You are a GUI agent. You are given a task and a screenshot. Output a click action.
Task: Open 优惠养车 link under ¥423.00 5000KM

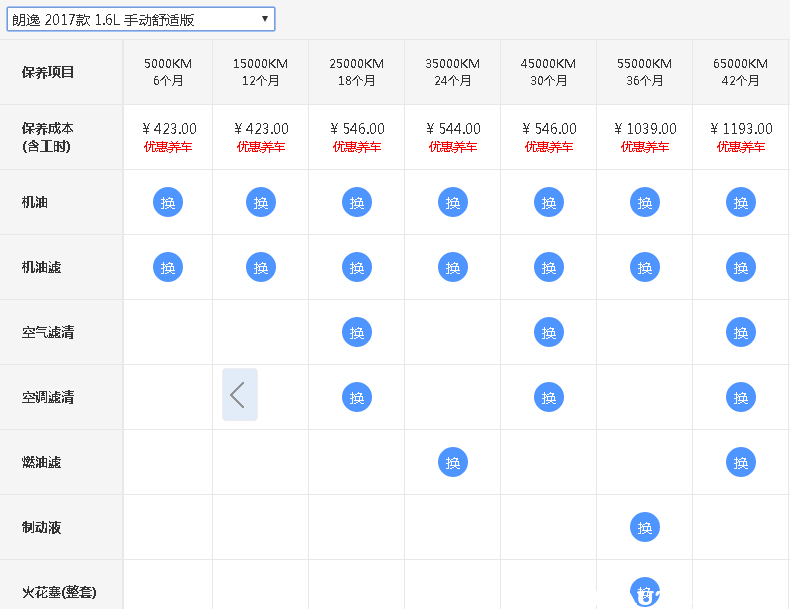pos(168,147)
